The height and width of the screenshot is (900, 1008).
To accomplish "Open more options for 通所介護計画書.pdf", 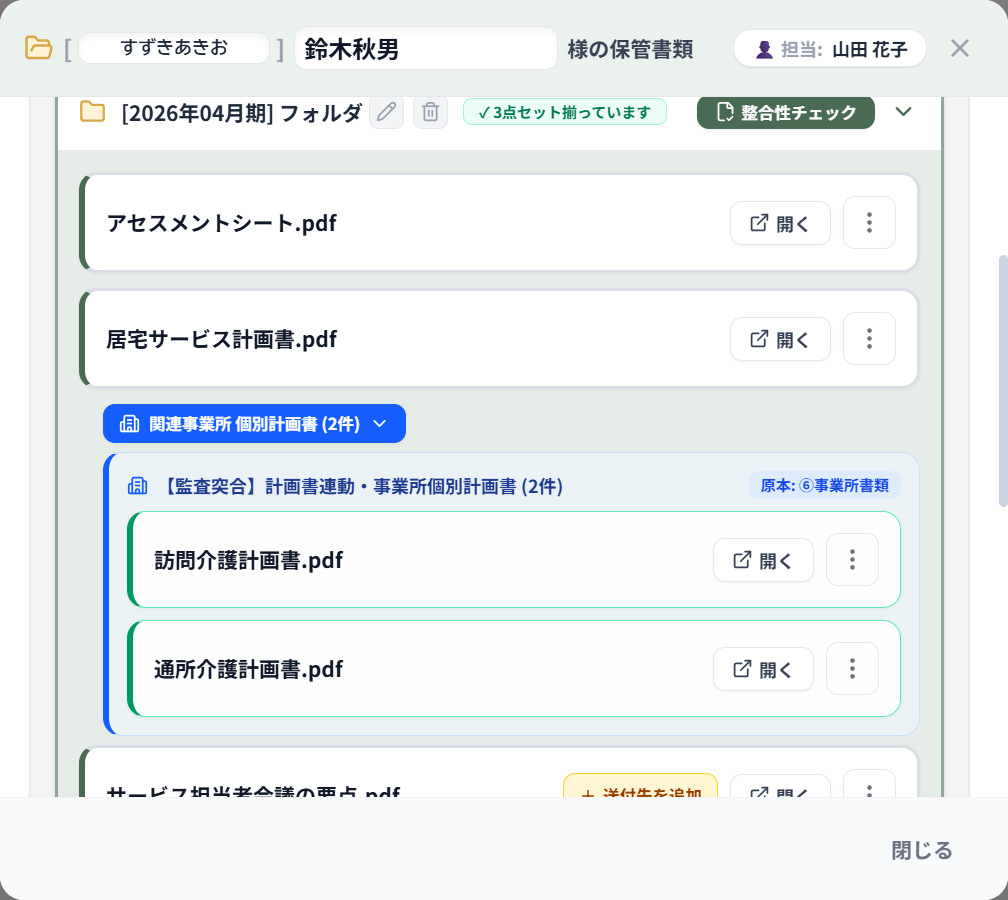I will click(x=852, y=669).
